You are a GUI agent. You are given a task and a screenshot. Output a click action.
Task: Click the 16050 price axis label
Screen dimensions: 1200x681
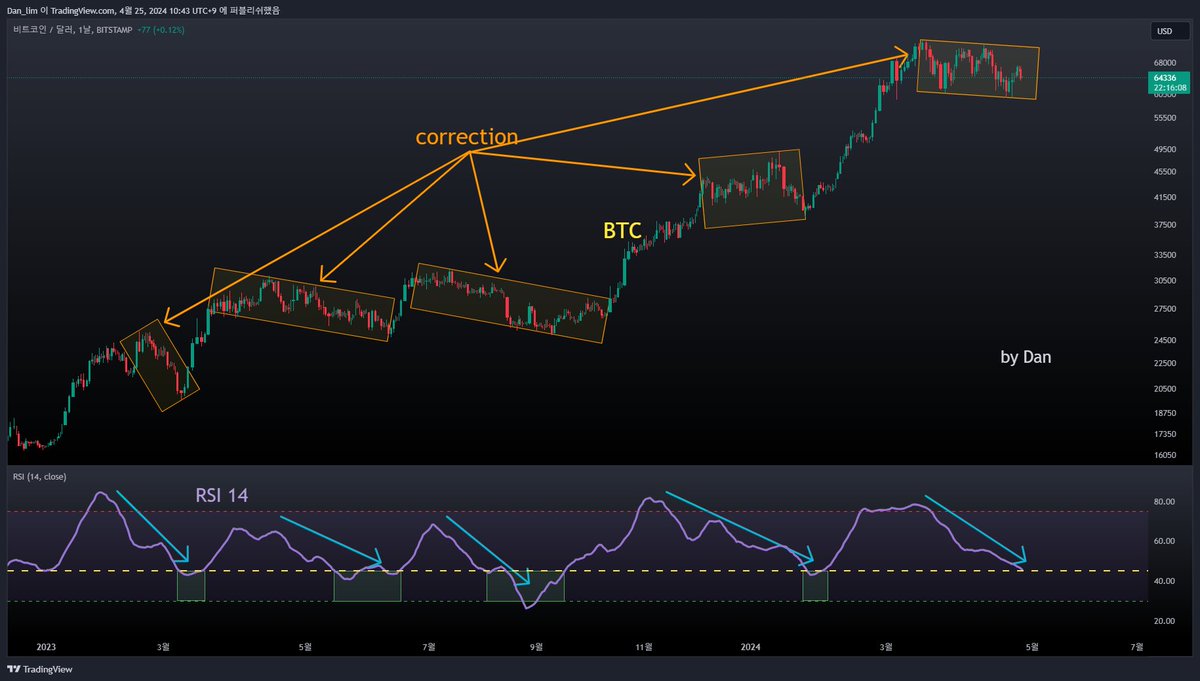(1163, 455)
